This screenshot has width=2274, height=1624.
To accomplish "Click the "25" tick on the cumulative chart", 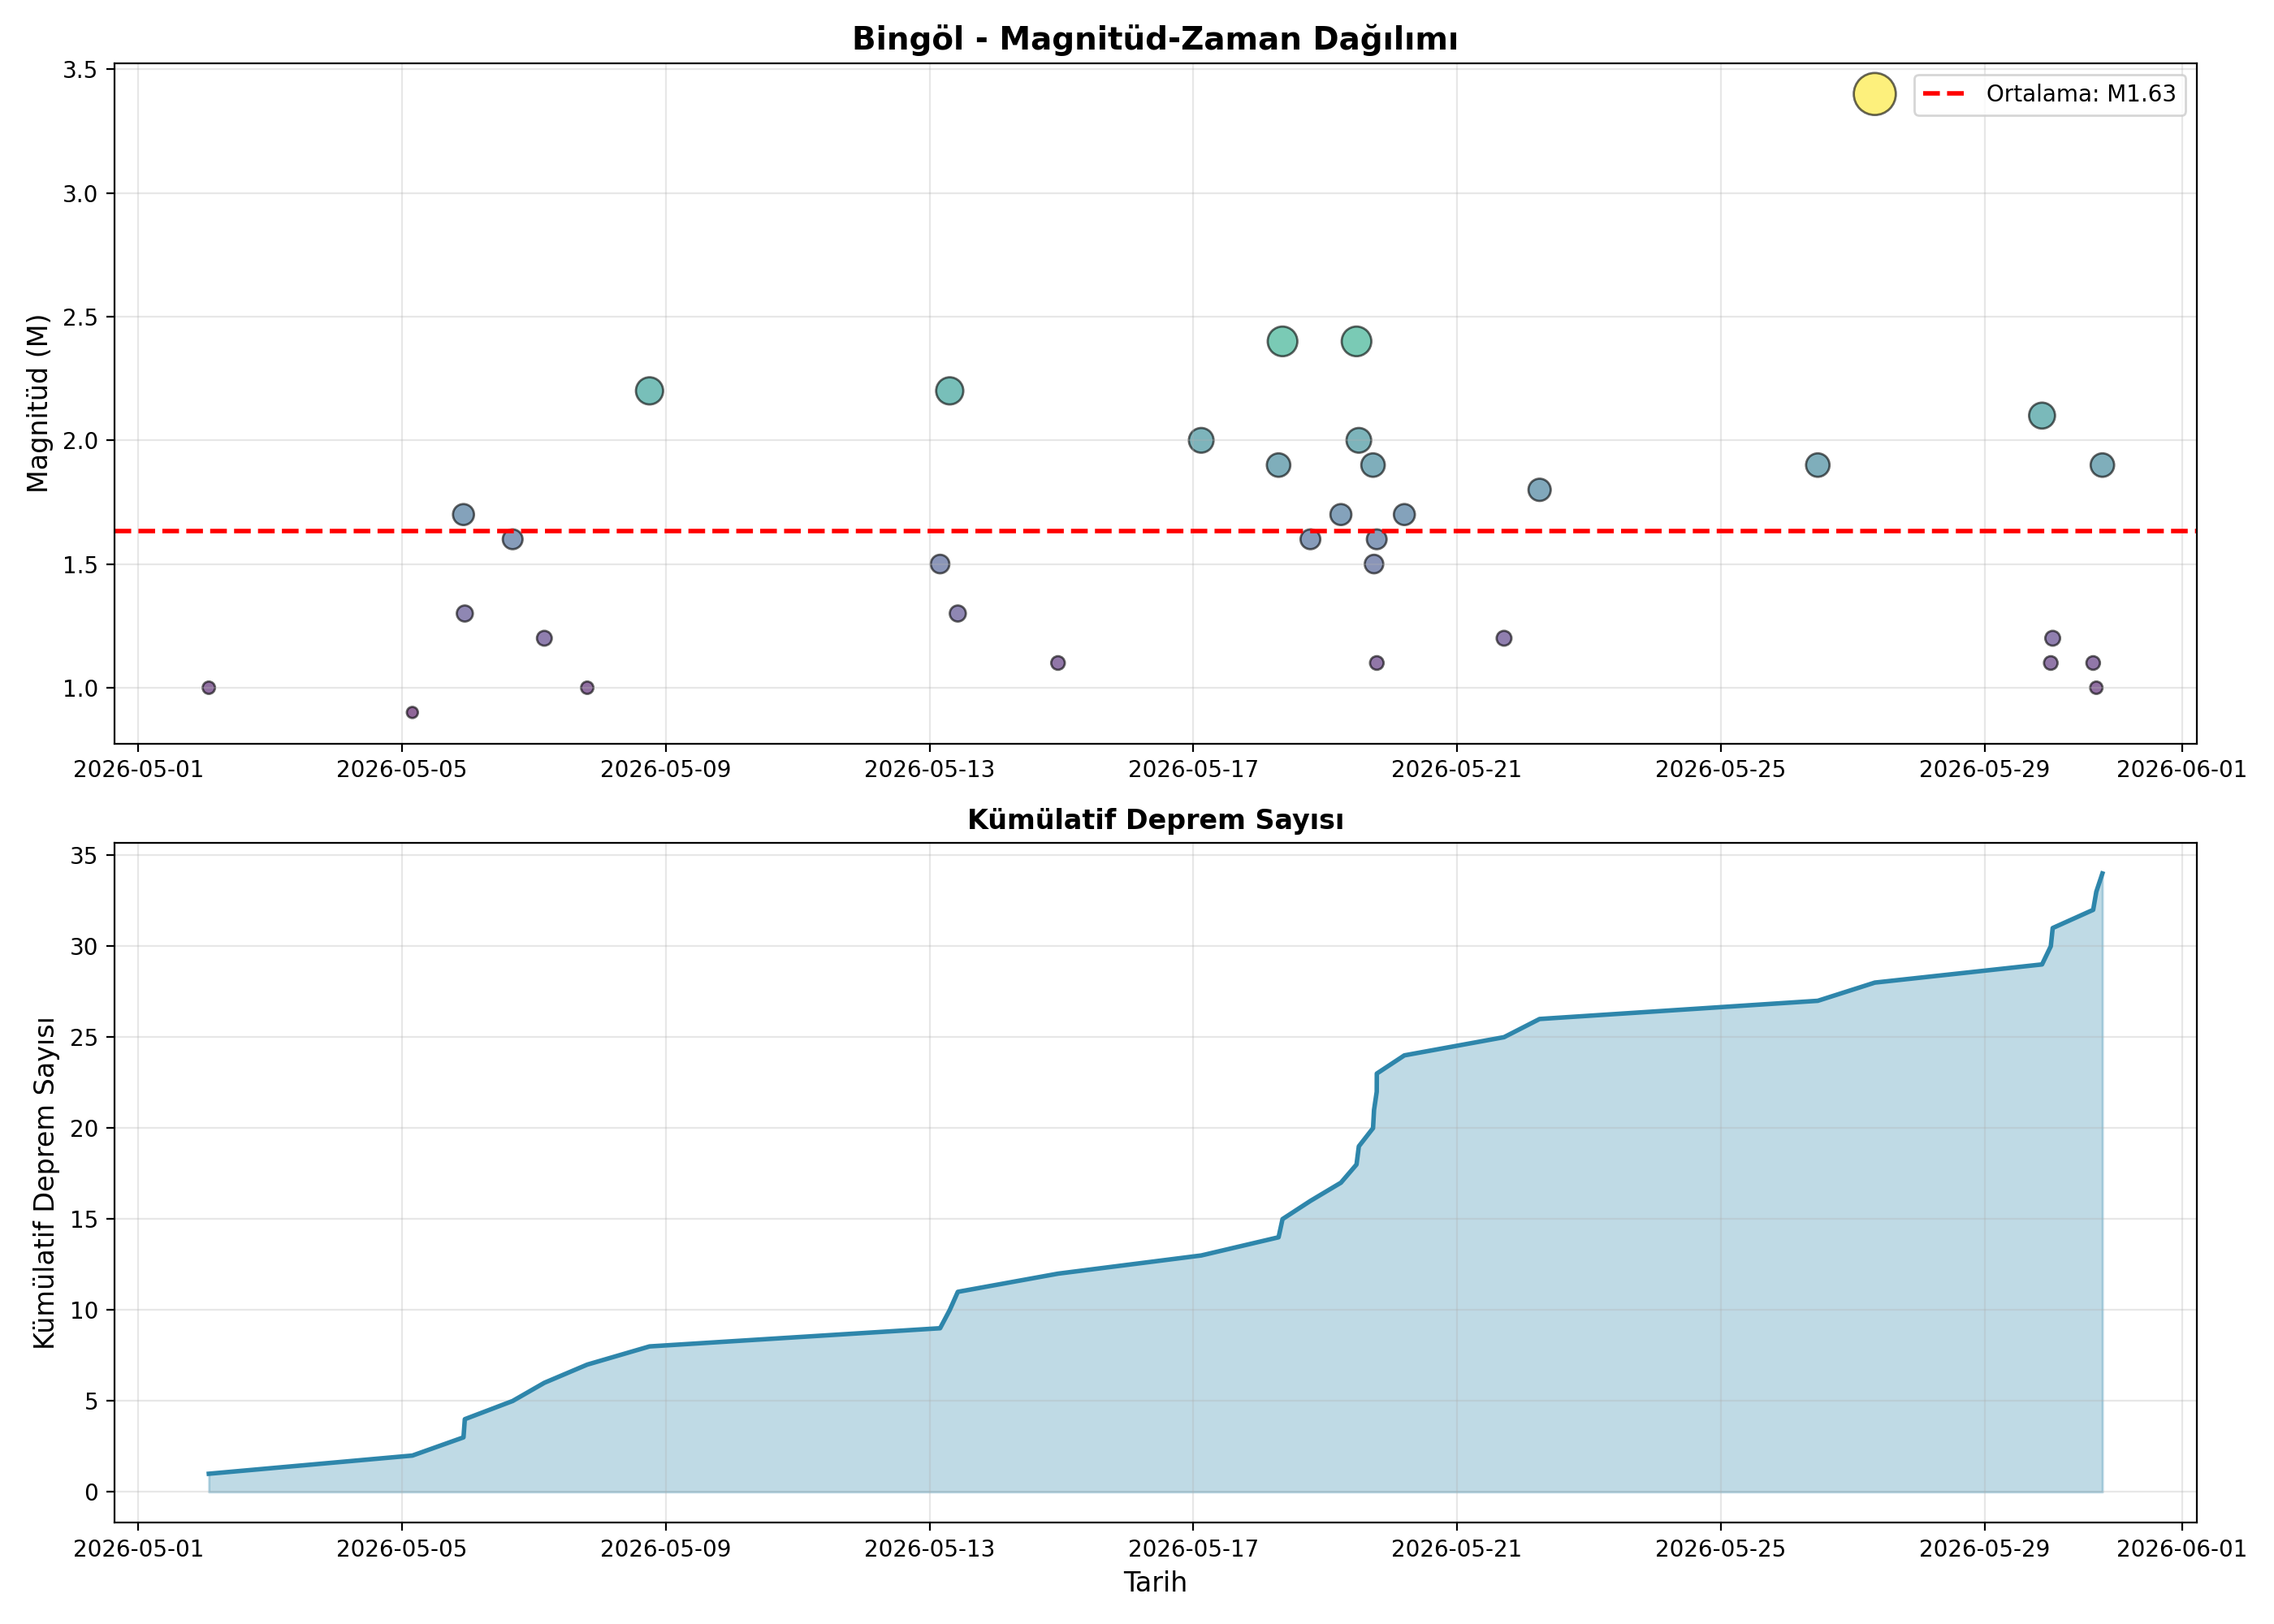I will click(85, 1038).
